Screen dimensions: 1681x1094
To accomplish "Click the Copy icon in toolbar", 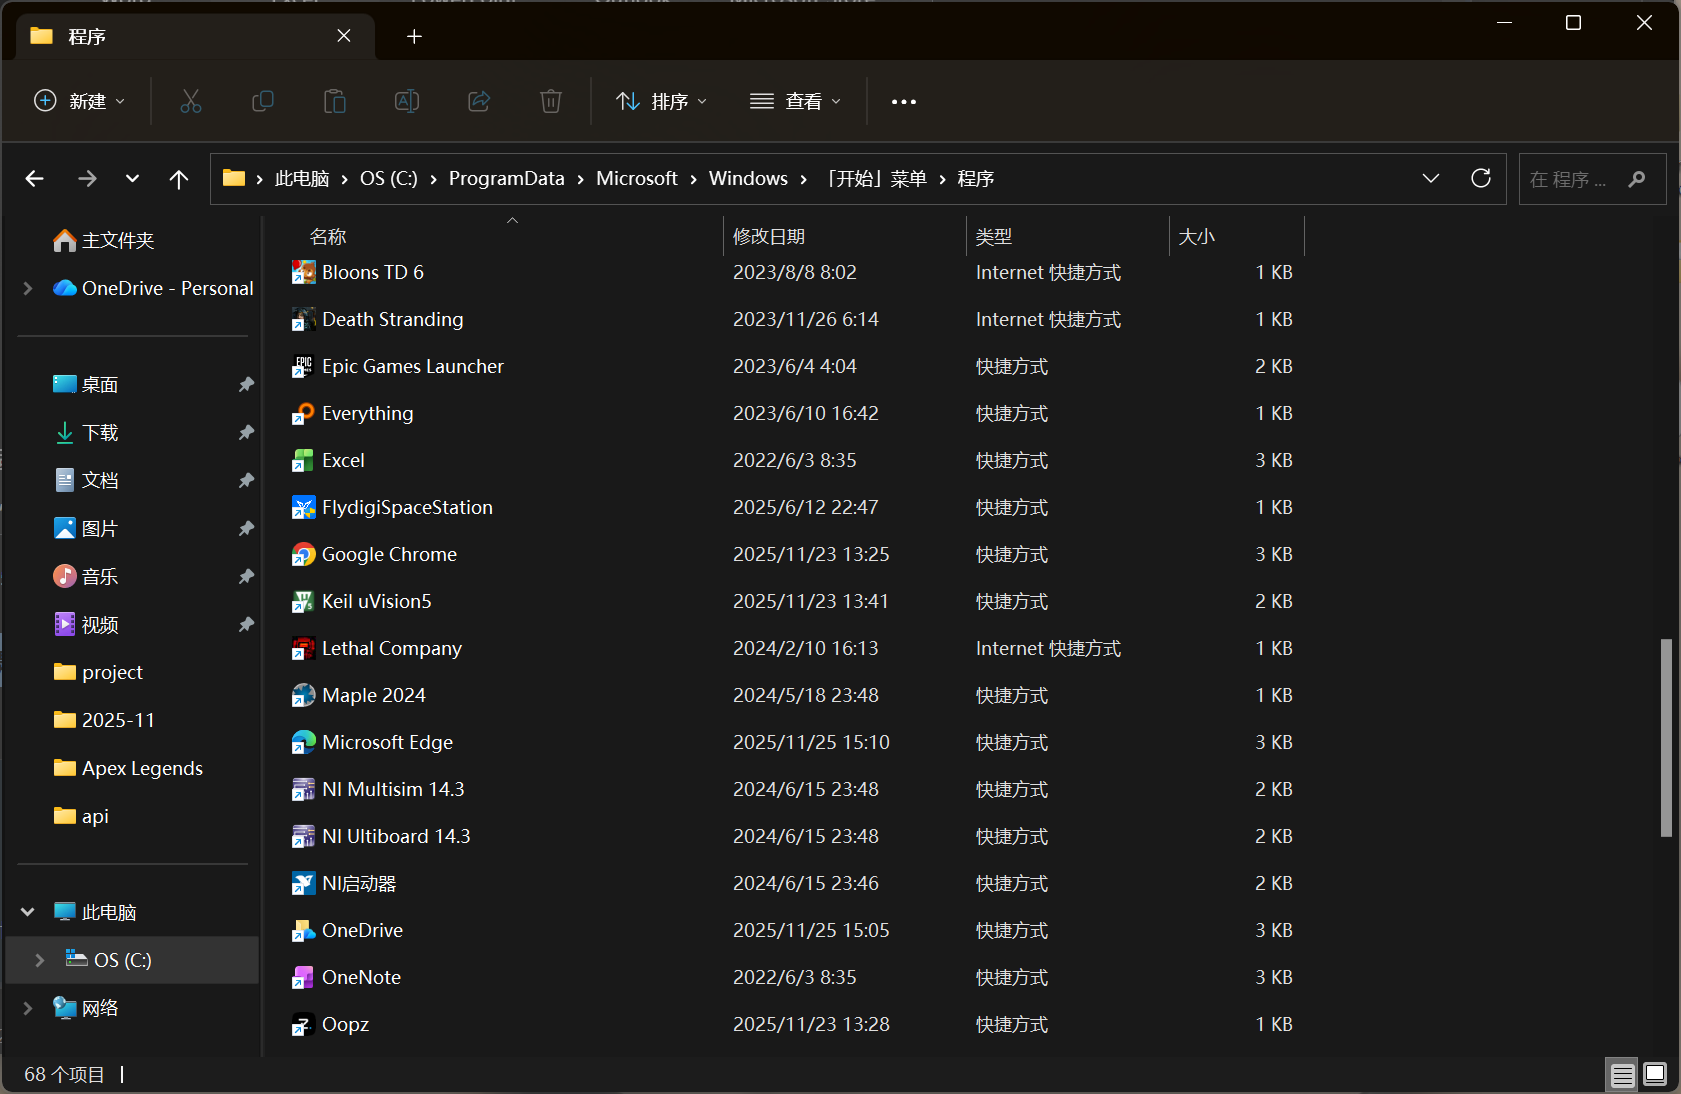I will coord(263,101).
